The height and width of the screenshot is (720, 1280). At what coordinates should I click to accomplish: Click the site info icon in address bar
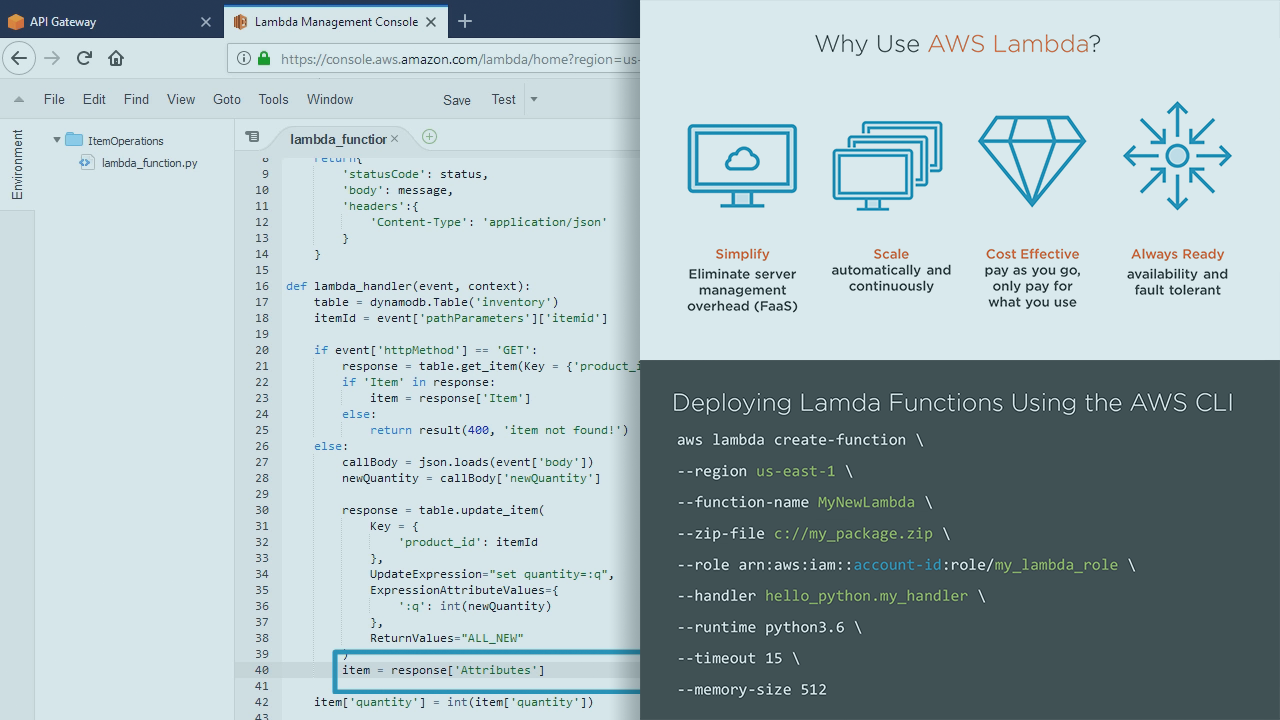244,59
